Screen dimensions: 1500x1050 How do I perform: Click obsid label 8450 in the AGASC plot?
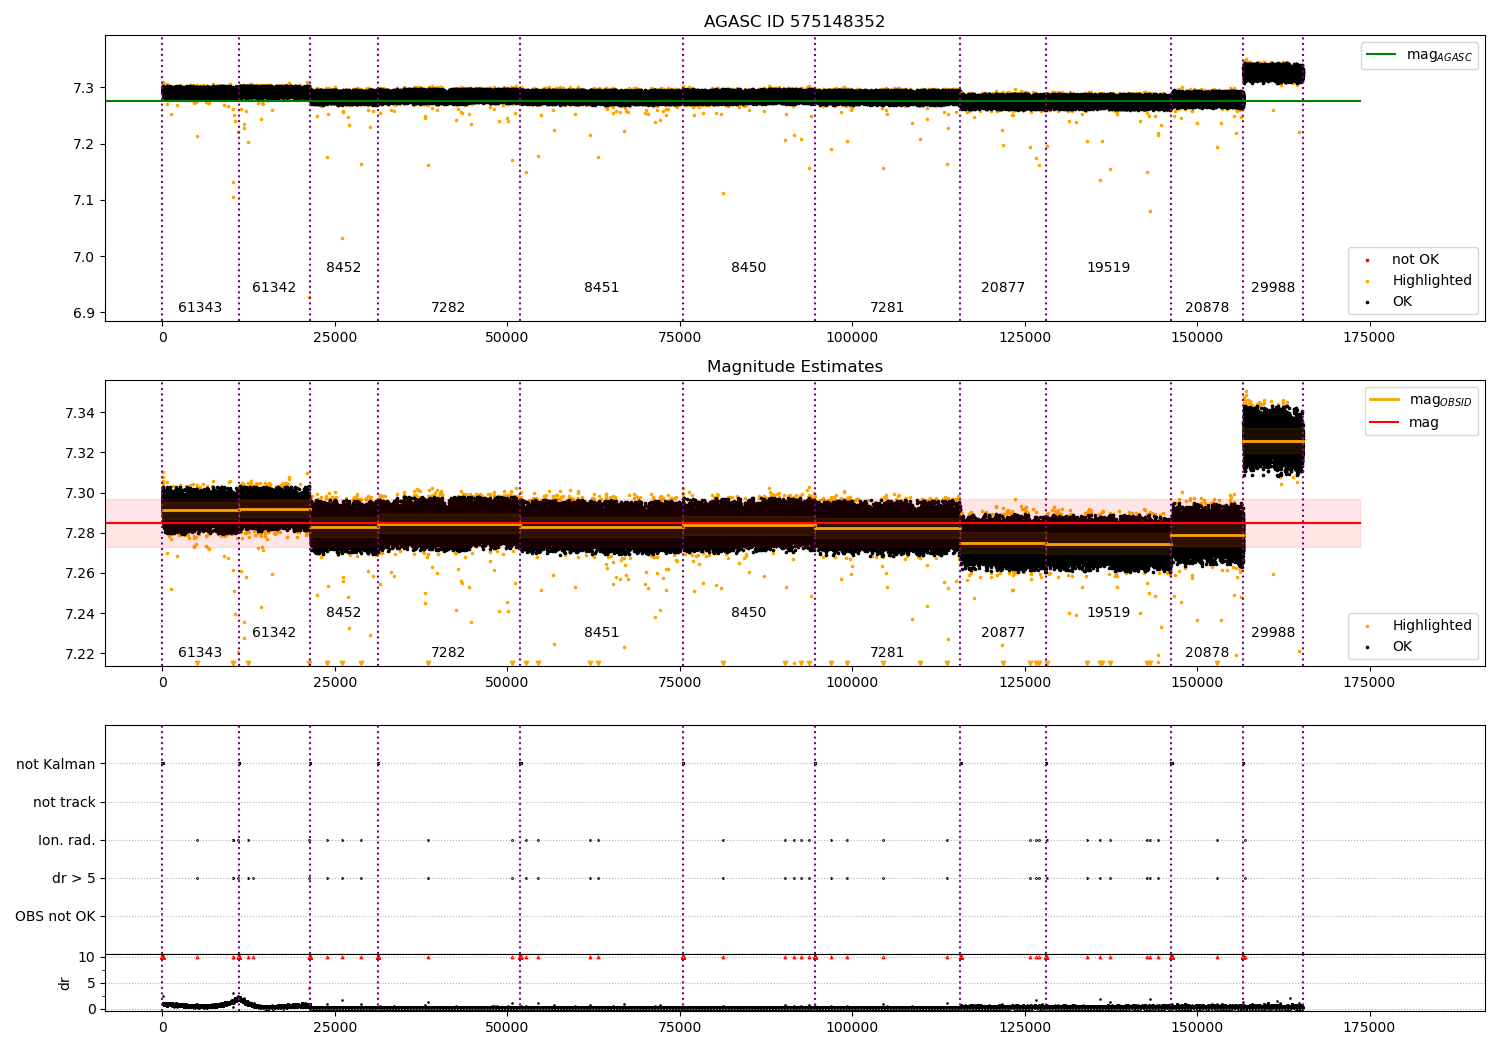[x=749, y=268]
